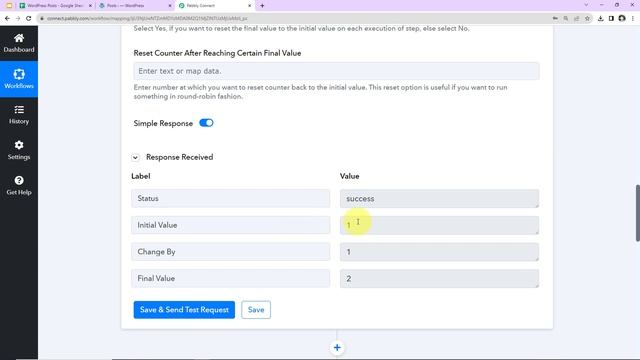Click the Final Value label field
The height and width of the screenshot is (360, 640).
pos(231,278)
